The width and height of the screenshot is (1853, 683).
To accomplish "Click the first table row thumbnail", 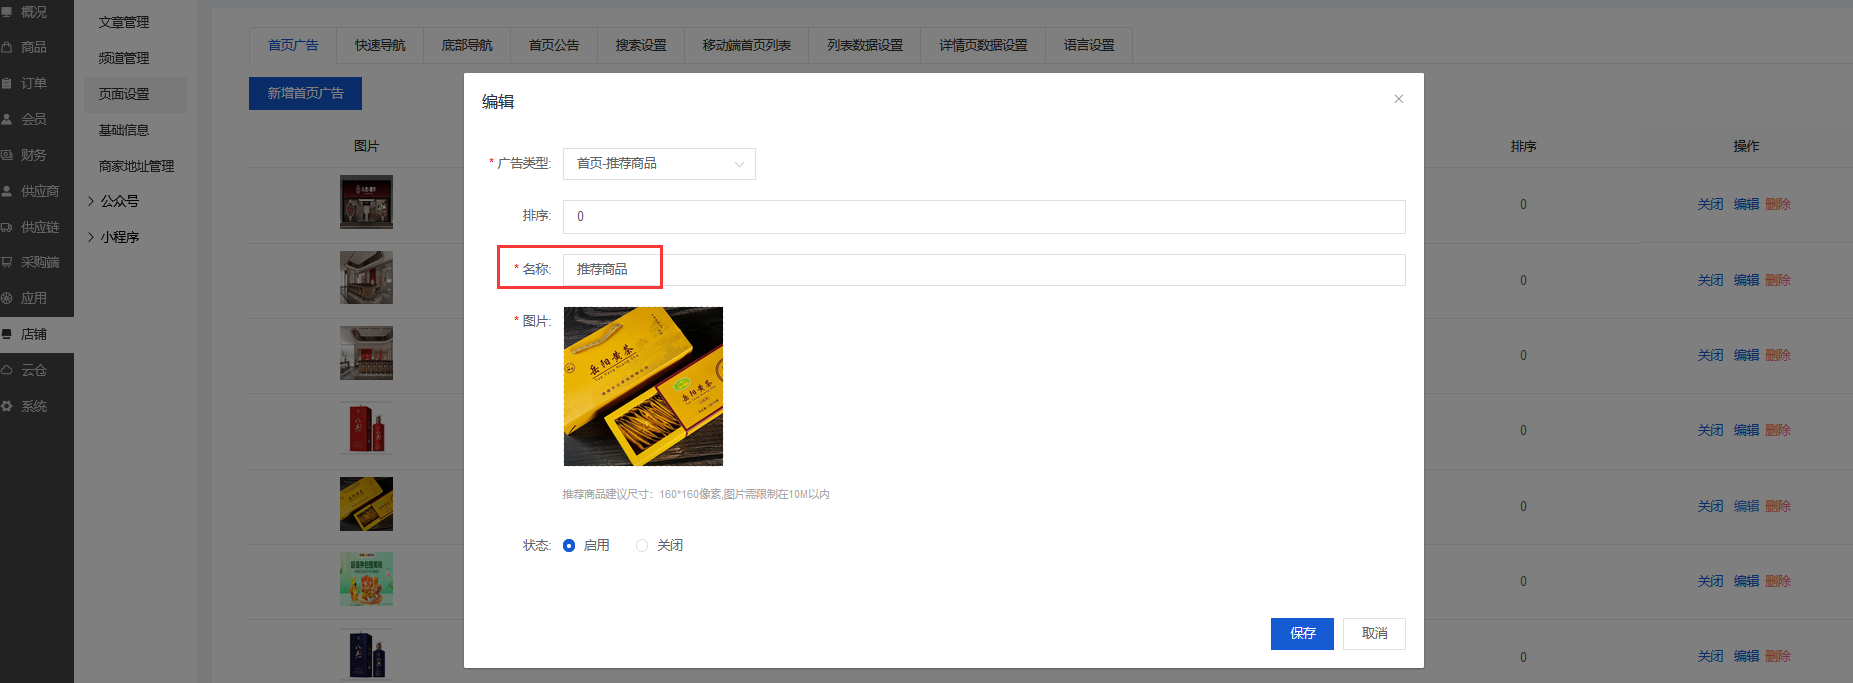I will click(x=366, y=202).
